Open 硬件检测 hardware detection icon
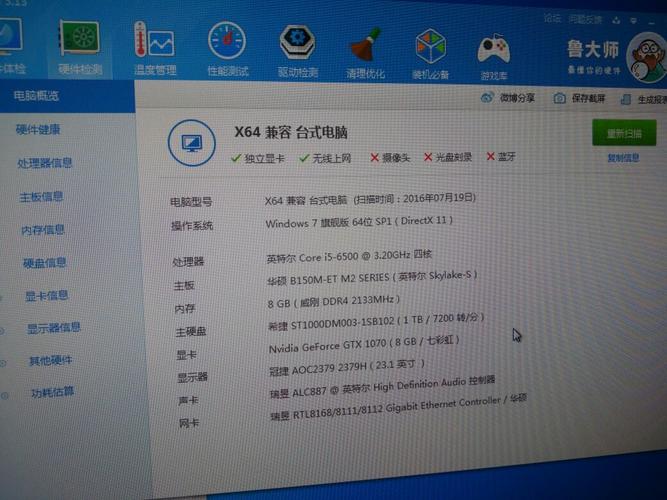The image size is (667, 500). (80, 48)
